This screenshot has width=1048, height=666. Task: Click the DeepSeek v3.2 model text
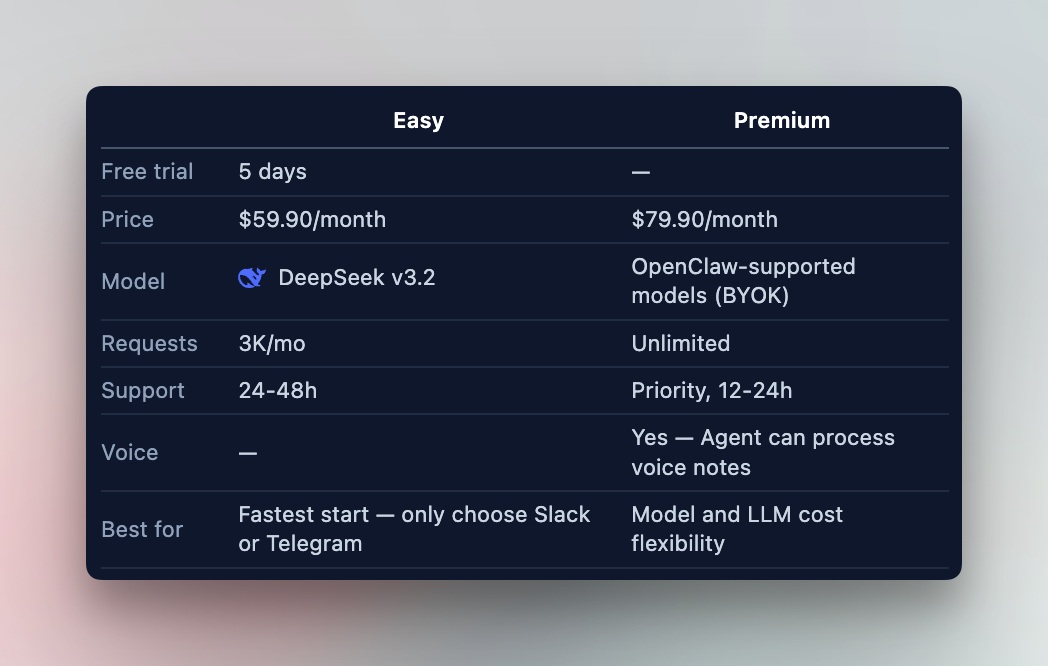(x=357, y=278)
